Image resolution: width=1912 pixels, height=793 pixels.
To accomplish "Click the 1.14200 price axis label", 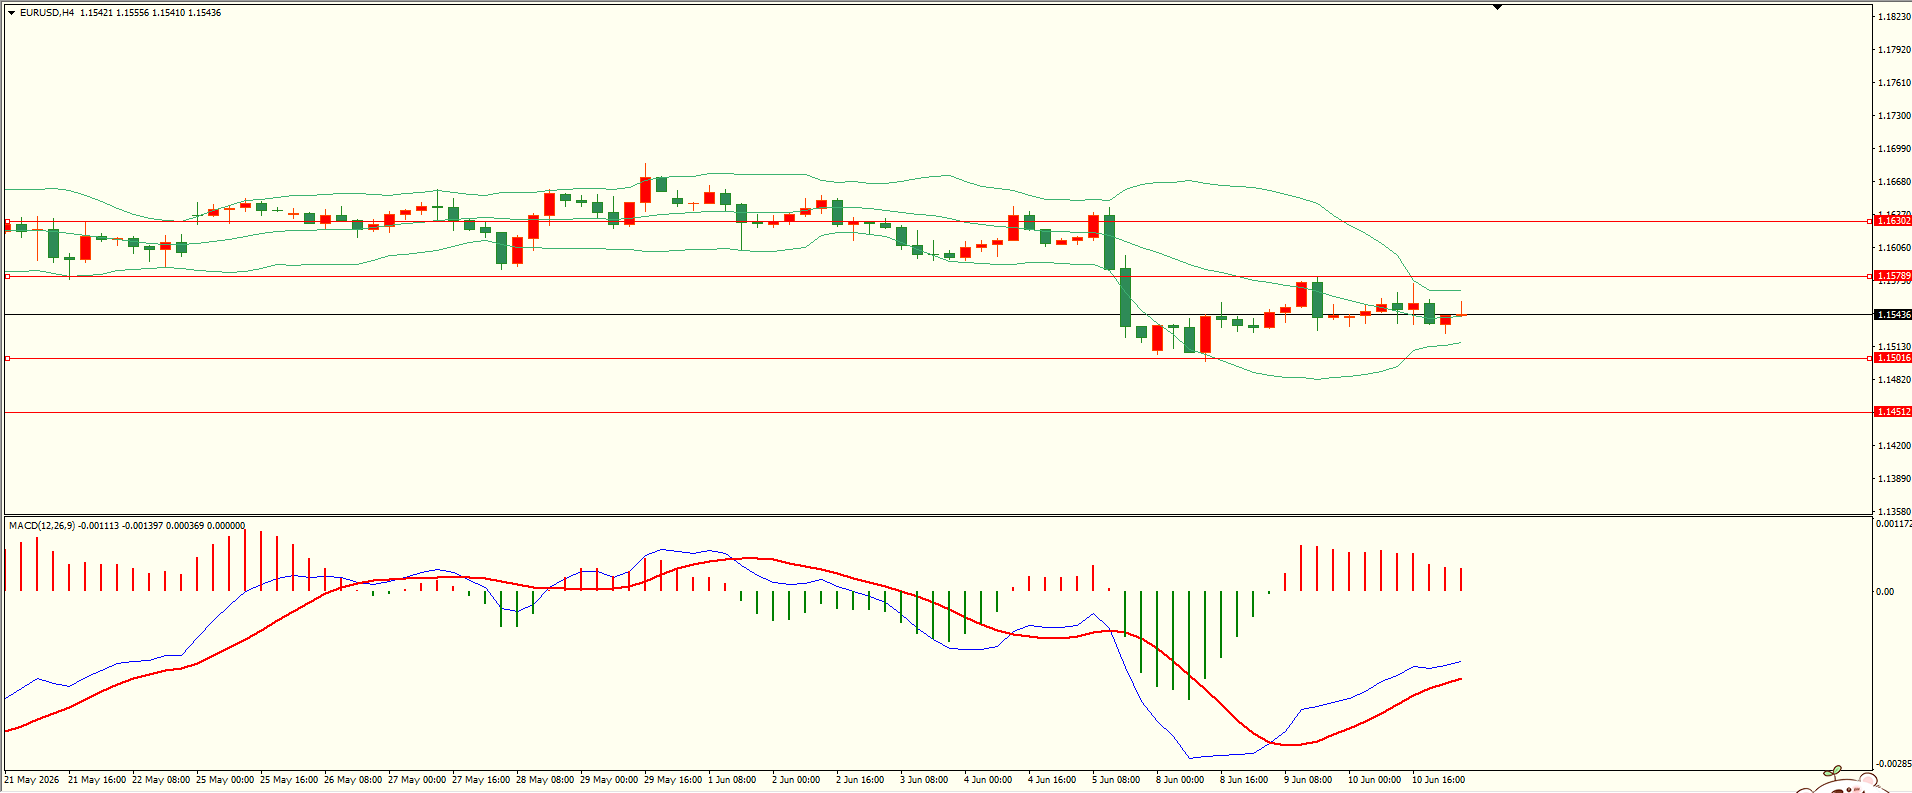I will point(1894,446).
